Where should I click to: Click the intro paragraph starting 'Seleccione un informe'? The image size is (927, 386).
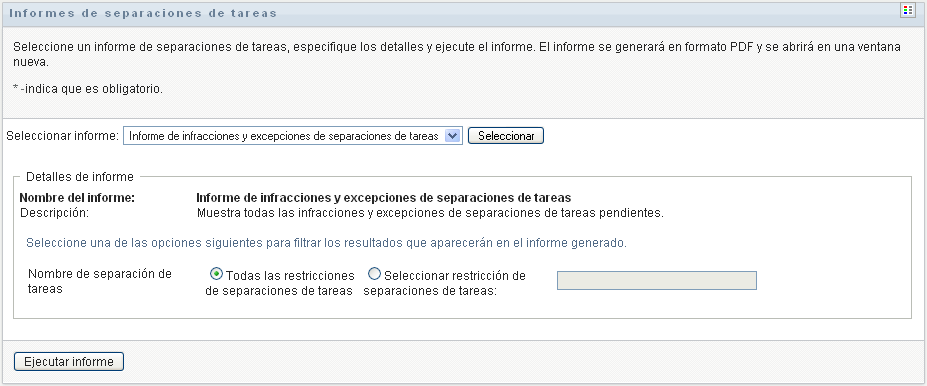click(x=456, y=54)
